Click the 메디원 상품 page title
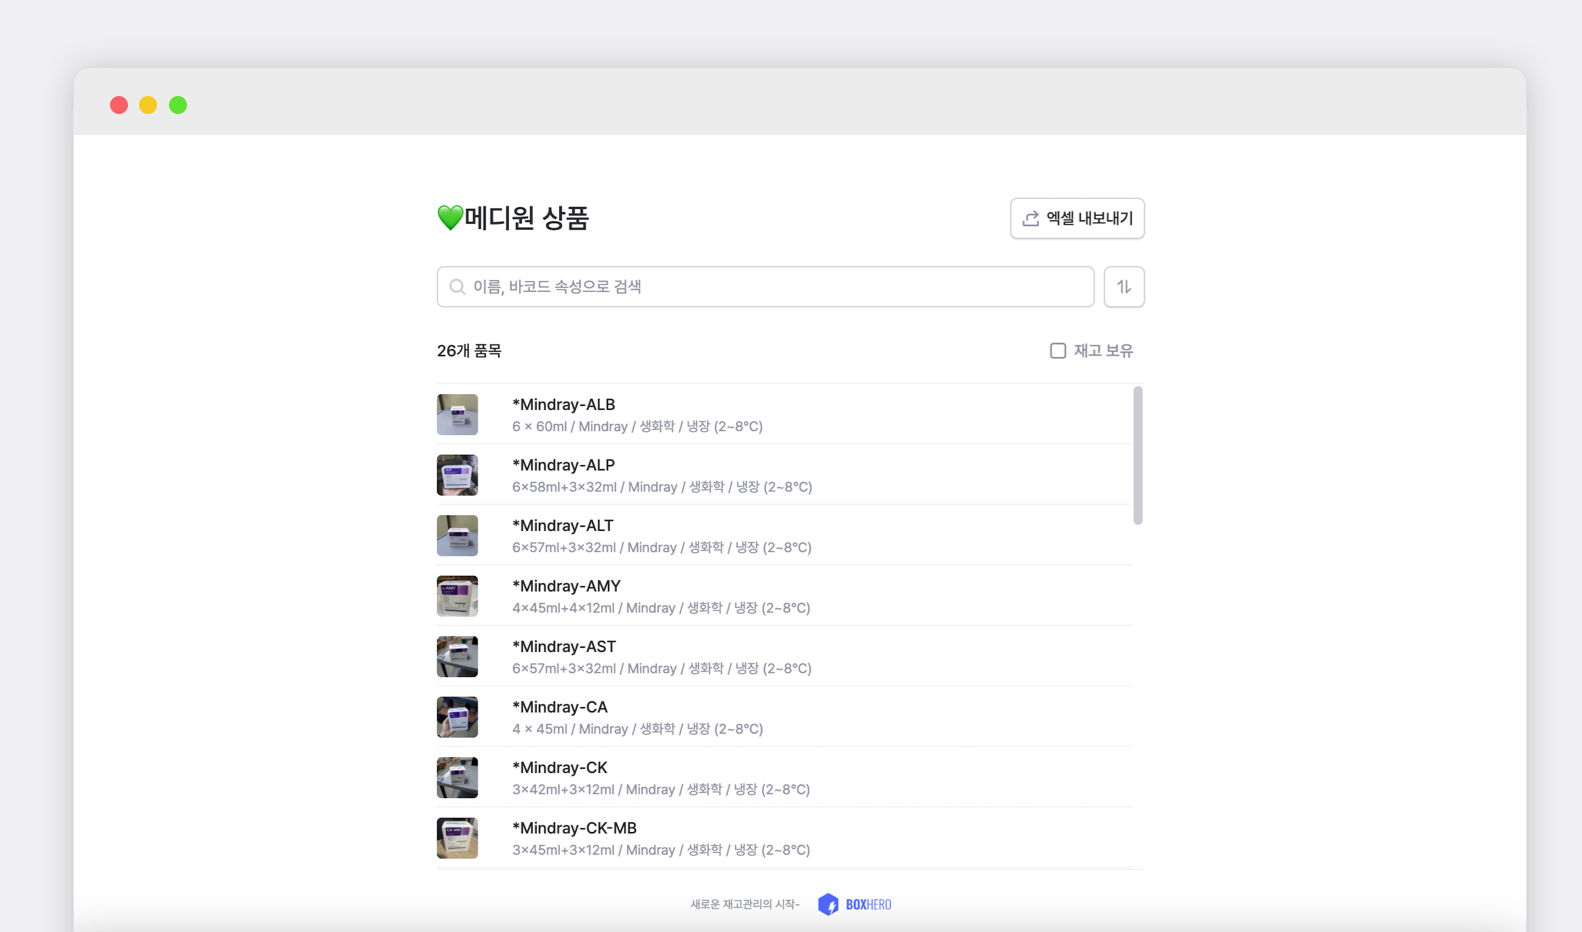Image resolution: width=1582 pixels, height=932 pixels. click(527, 218)
